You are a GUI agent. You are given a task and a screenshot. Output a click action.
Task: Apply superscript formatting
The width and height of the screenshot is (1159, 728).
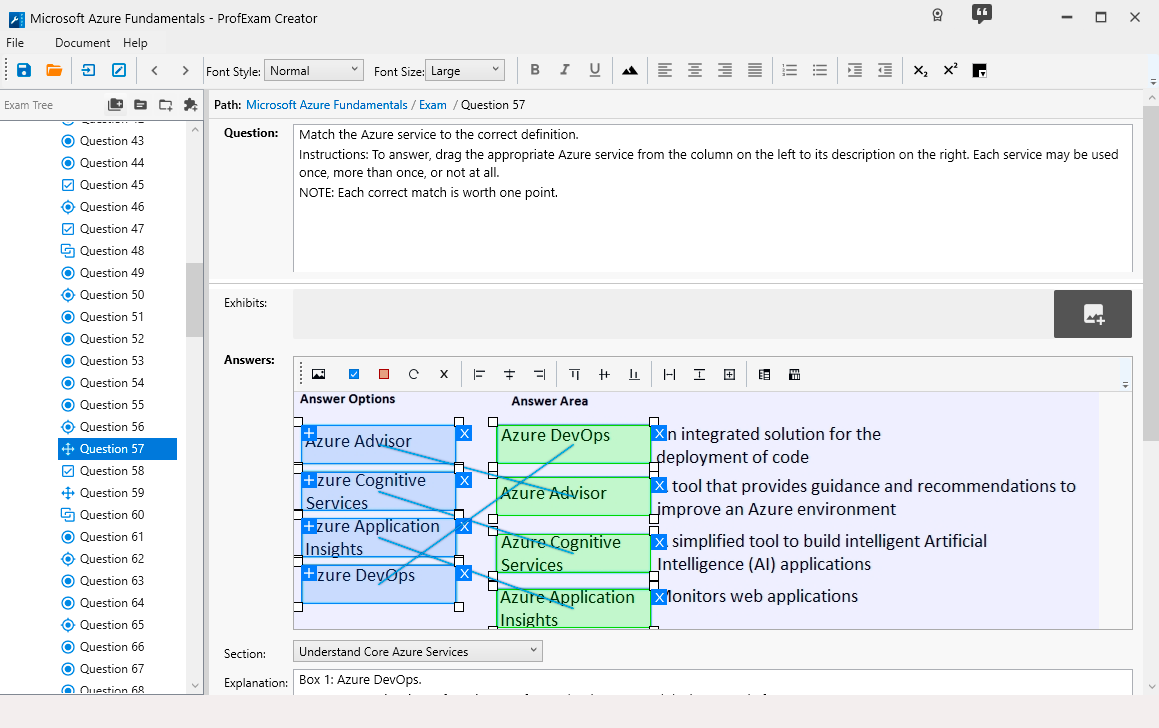coord(950,70)
